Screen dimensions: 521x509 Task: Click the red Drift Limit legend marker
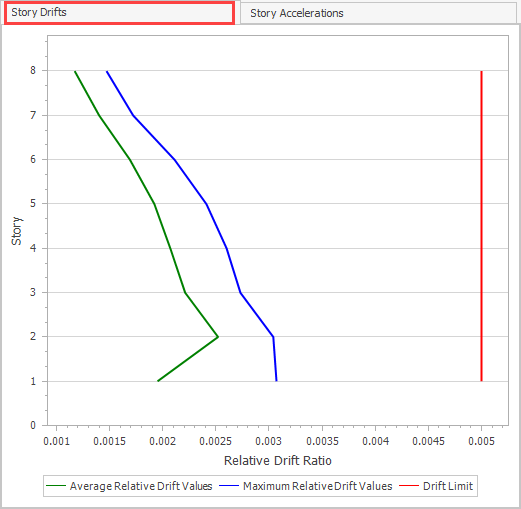tap(409, 486)
